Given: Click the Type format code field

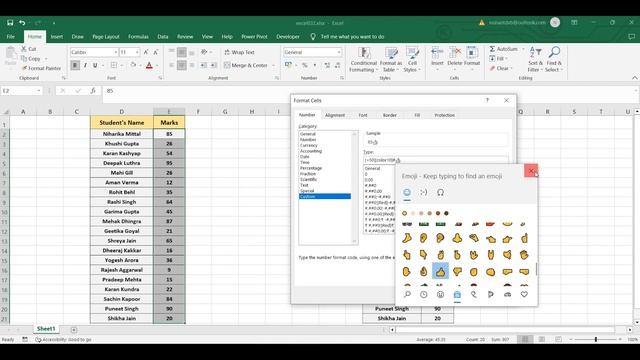Looking at the screenshot, I should tap(436, 160).
